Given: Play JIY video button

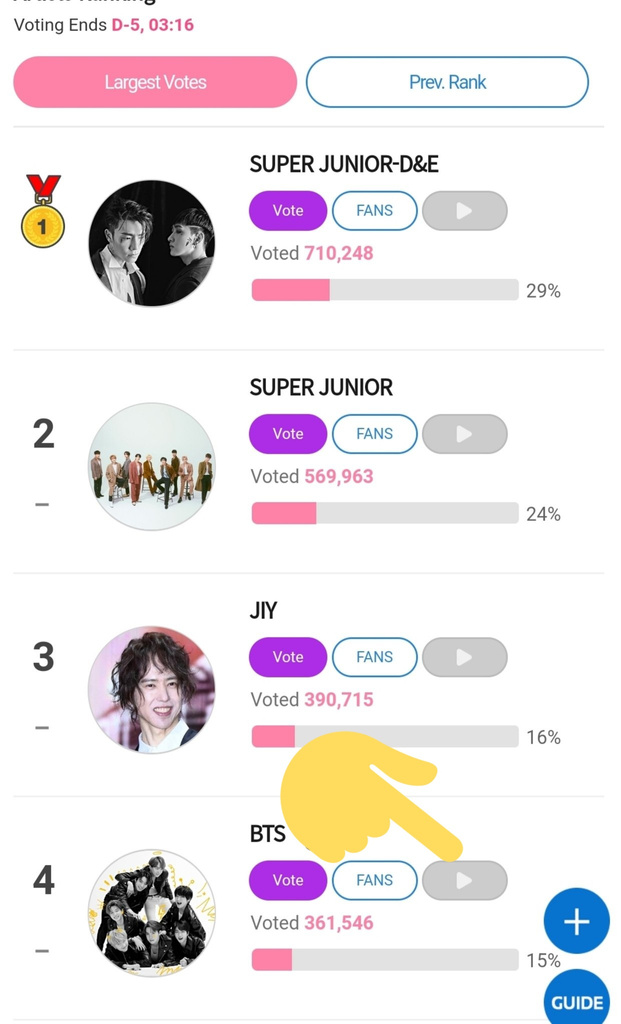Looking at the screenshot, I should (x=464, y=657).
